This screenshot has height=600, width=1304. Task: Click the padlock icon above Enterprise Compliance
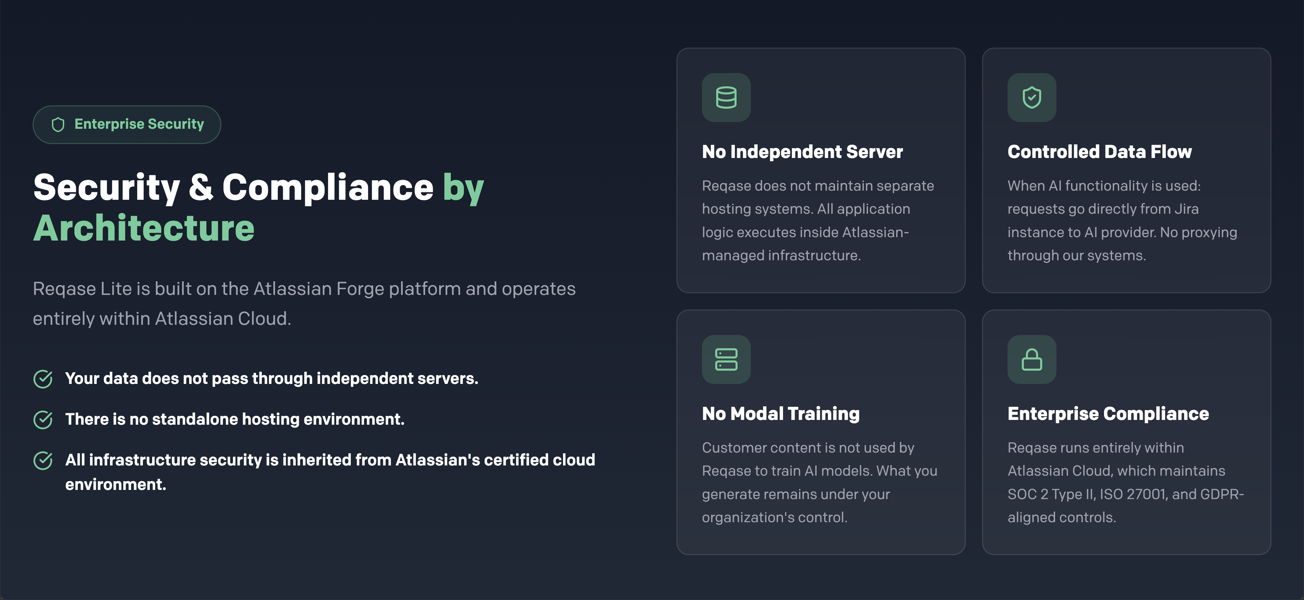1031,360
